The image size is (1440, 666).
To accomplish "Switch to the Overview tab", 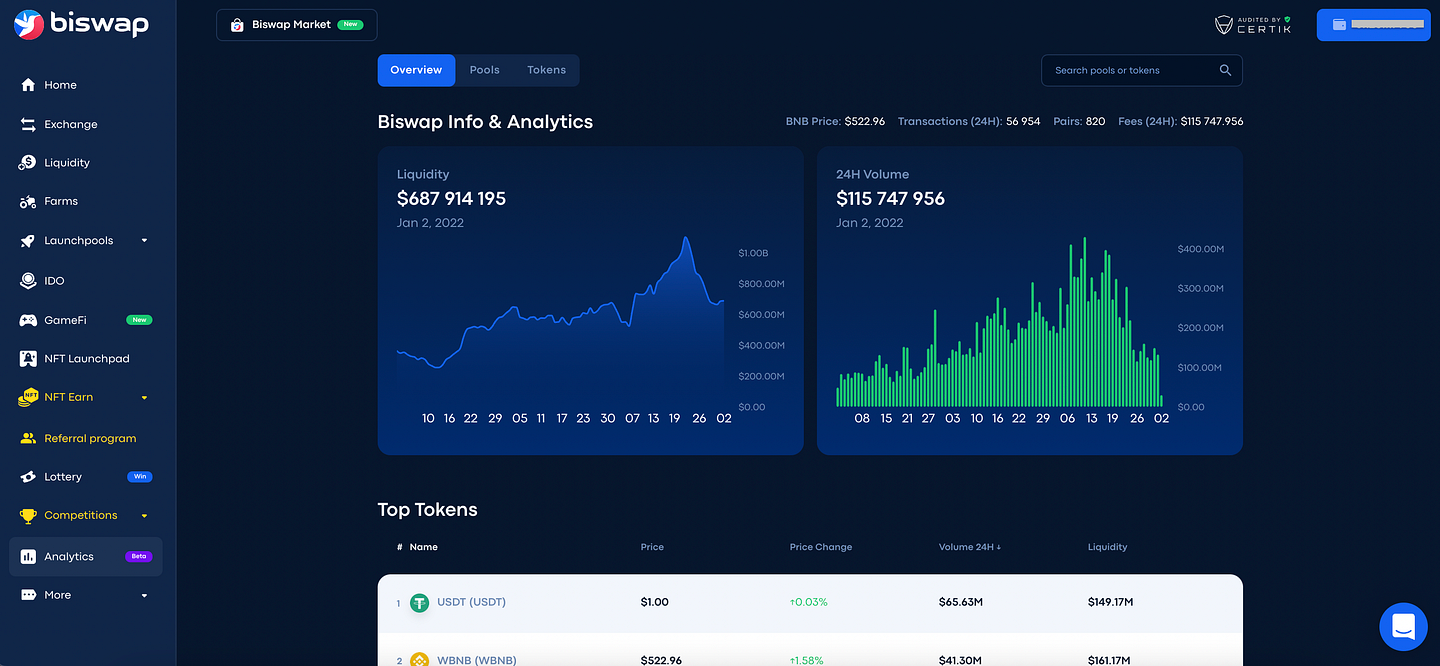I will [x=416, y=70].
